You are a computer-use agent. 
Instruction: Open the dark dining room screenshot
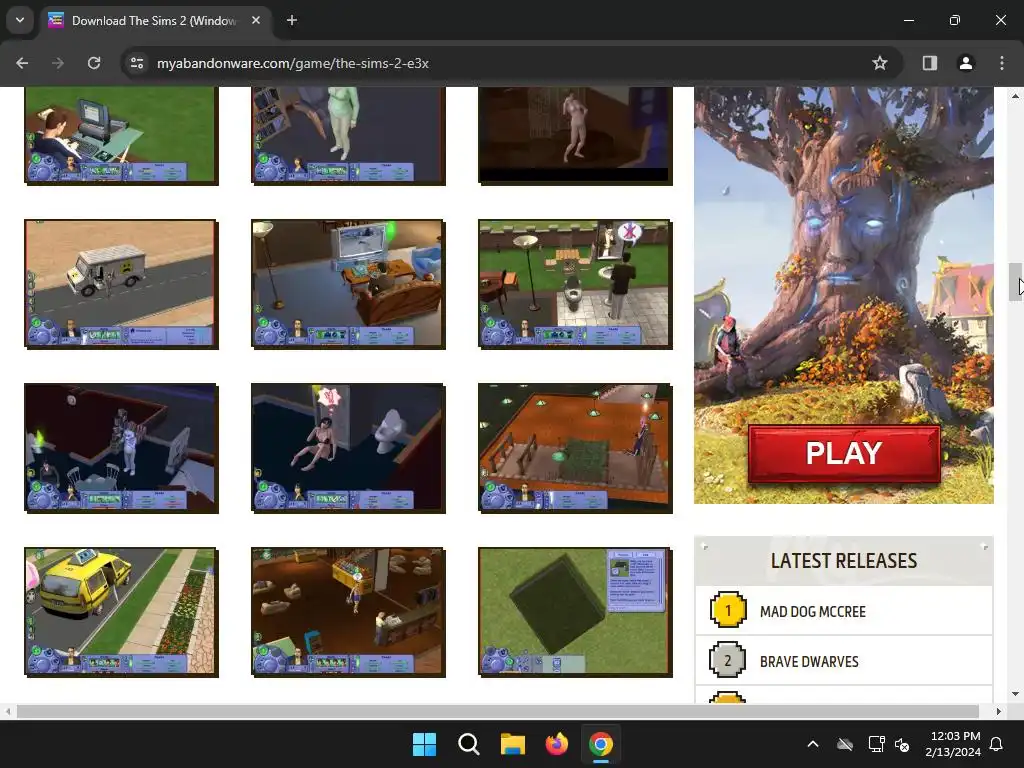tap(121, 448)
